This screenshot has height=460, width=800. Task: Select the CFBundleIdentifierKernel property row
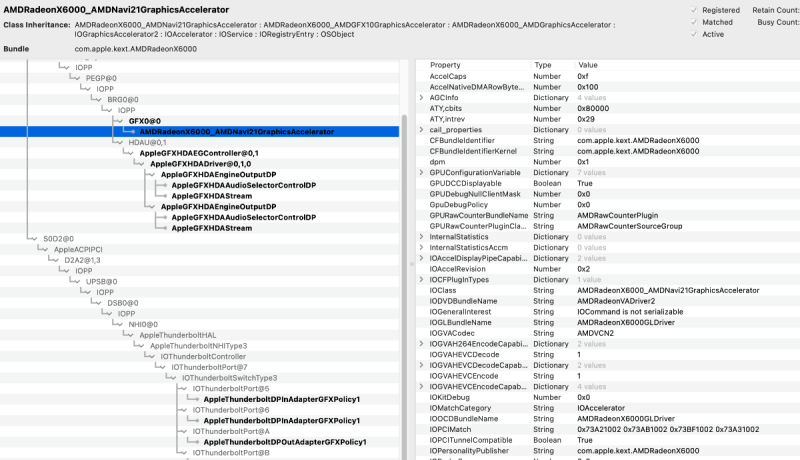(x=608, y=151)
